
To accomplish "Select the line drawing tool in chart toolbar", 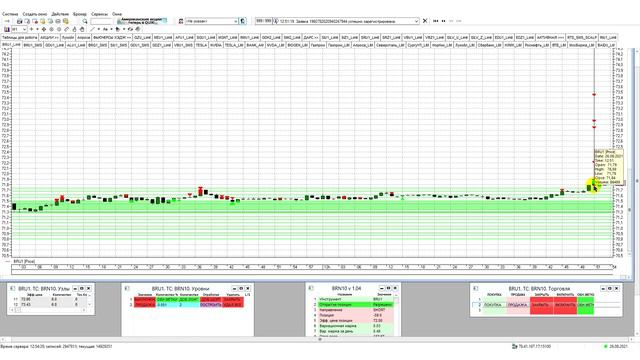I will coord(93,29).
